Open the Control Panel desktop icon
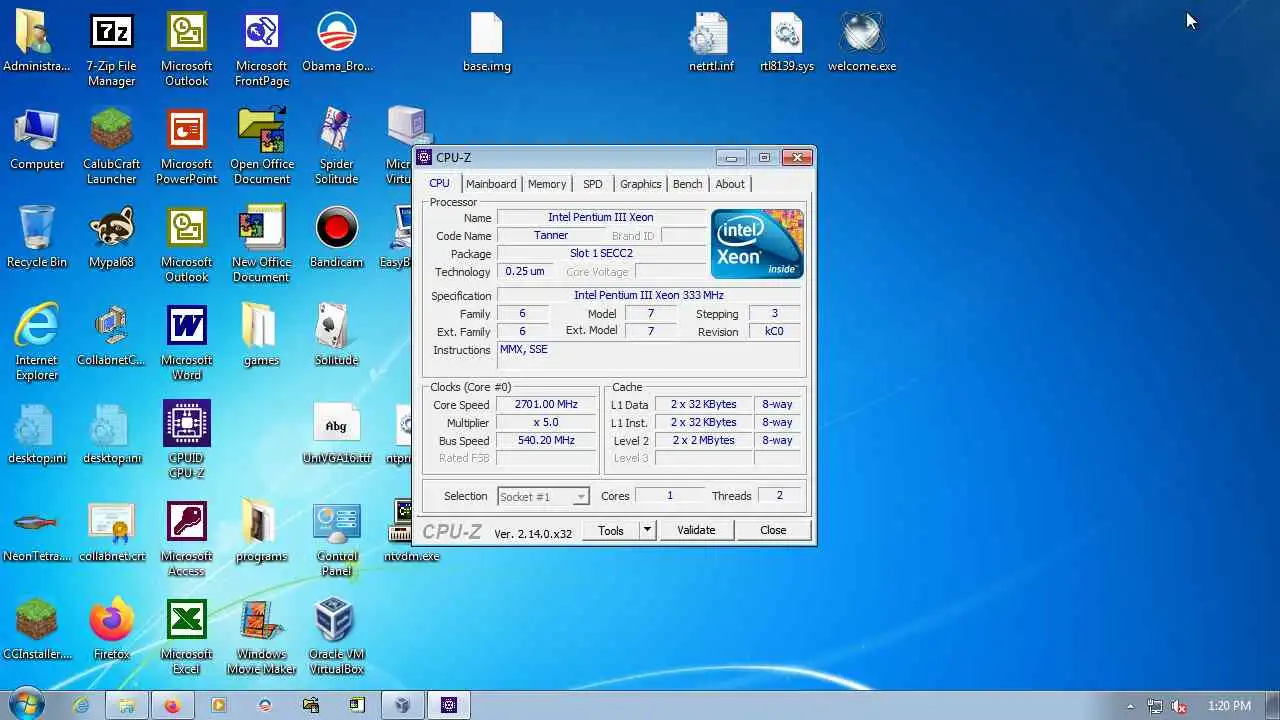The image size is (1280, 720). [337, 539]
